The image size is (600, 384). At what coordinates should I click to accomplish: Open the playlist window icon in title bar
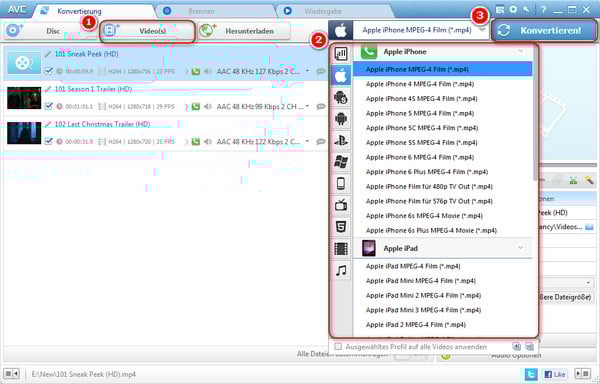coord(500,10)
